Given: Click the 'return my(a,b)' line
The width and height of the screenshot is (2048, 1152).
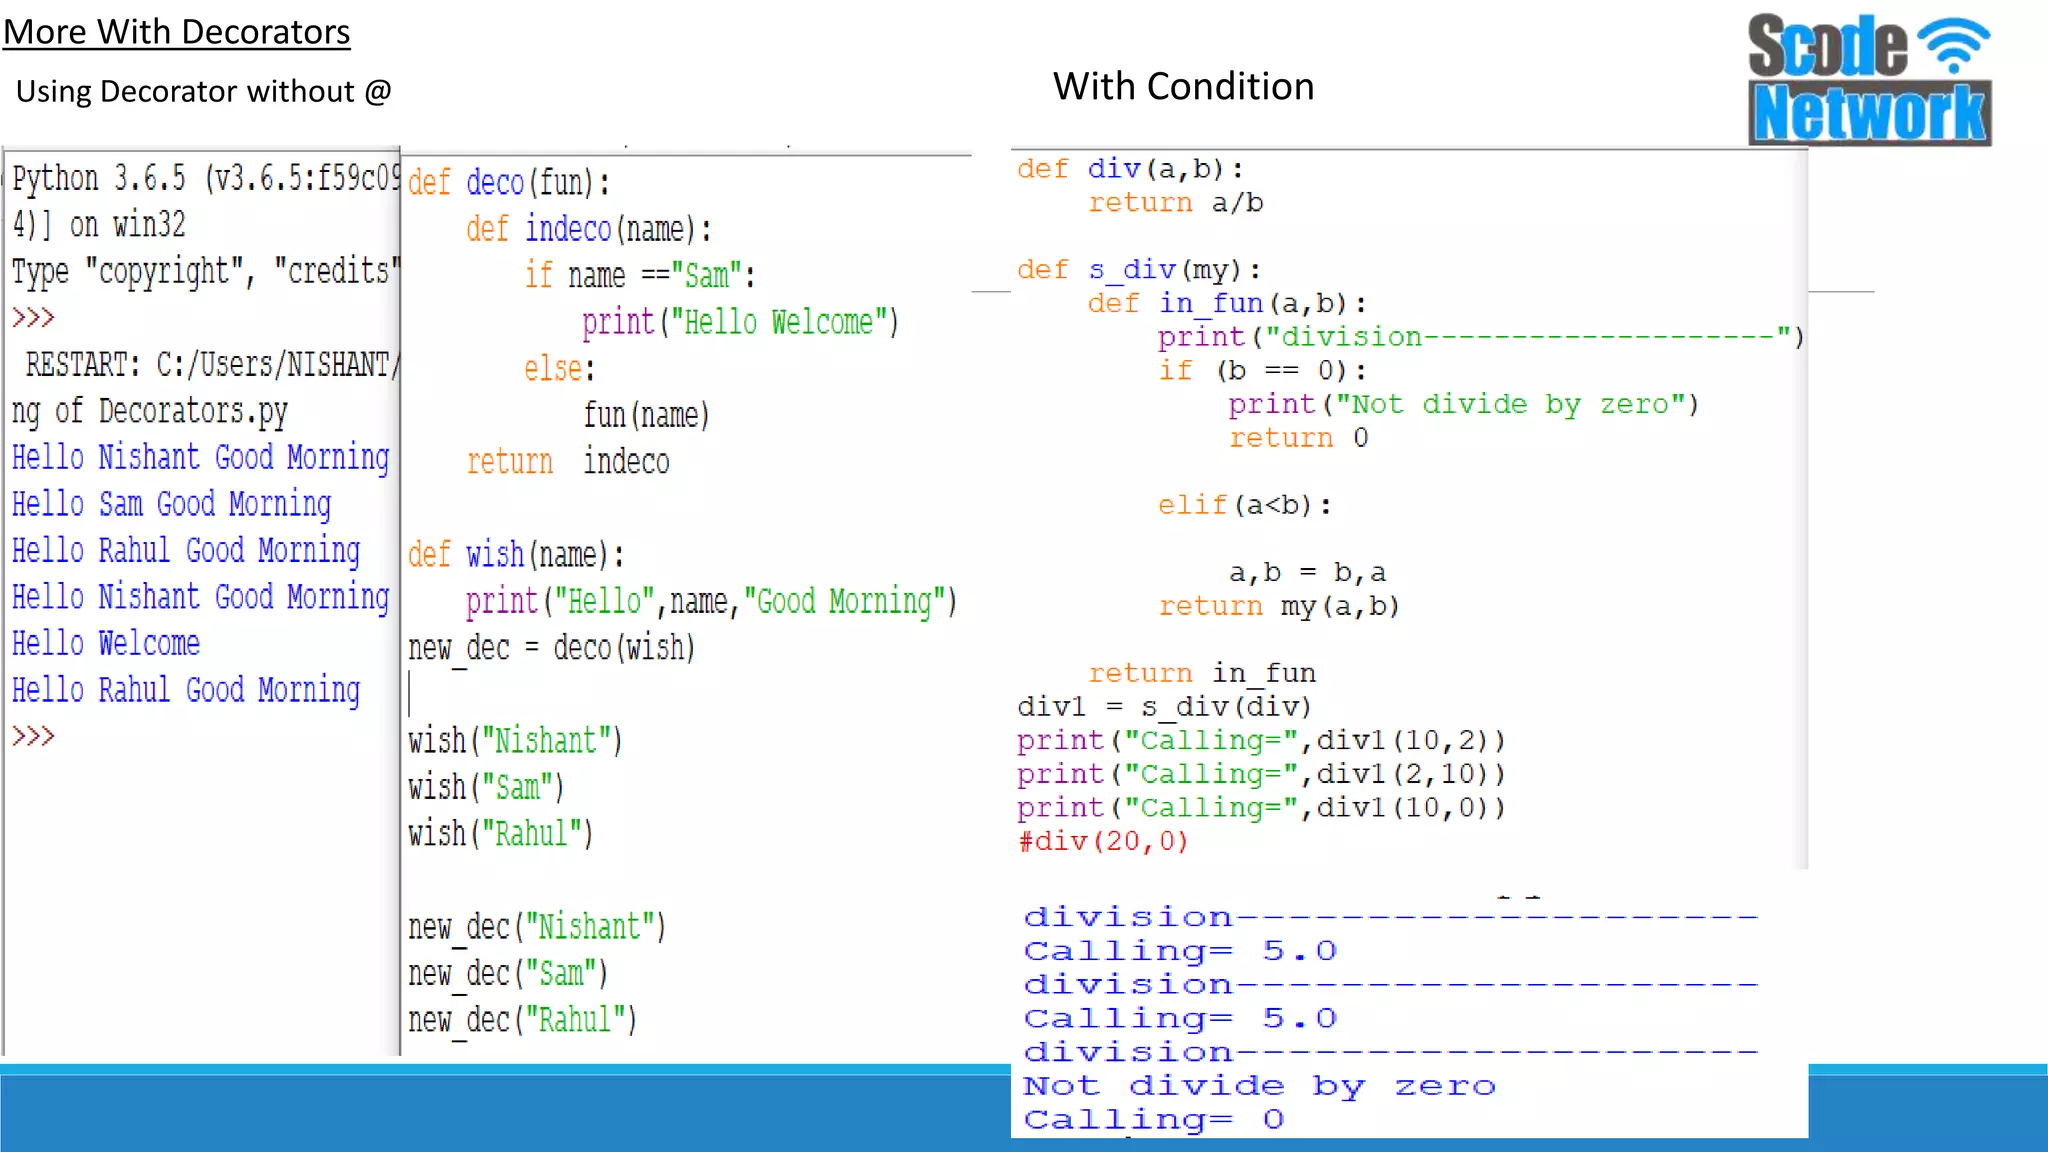Looking at the screenshot, I should pos(1279,606).
